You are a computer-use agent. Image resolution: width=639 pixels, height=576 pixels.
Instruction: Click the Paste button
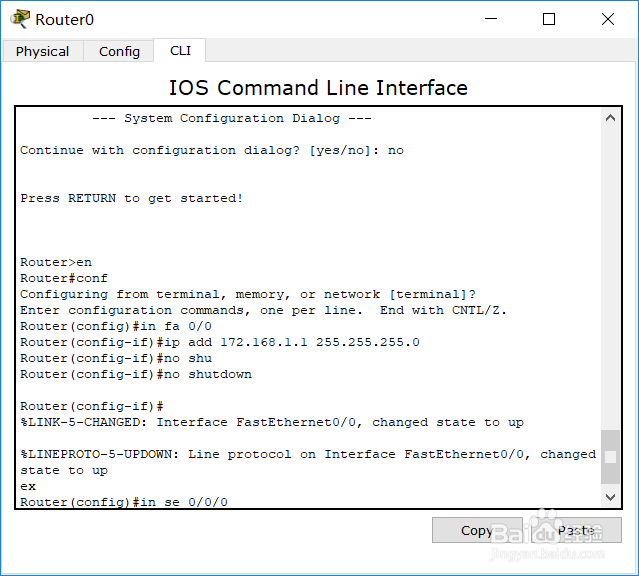576,530
